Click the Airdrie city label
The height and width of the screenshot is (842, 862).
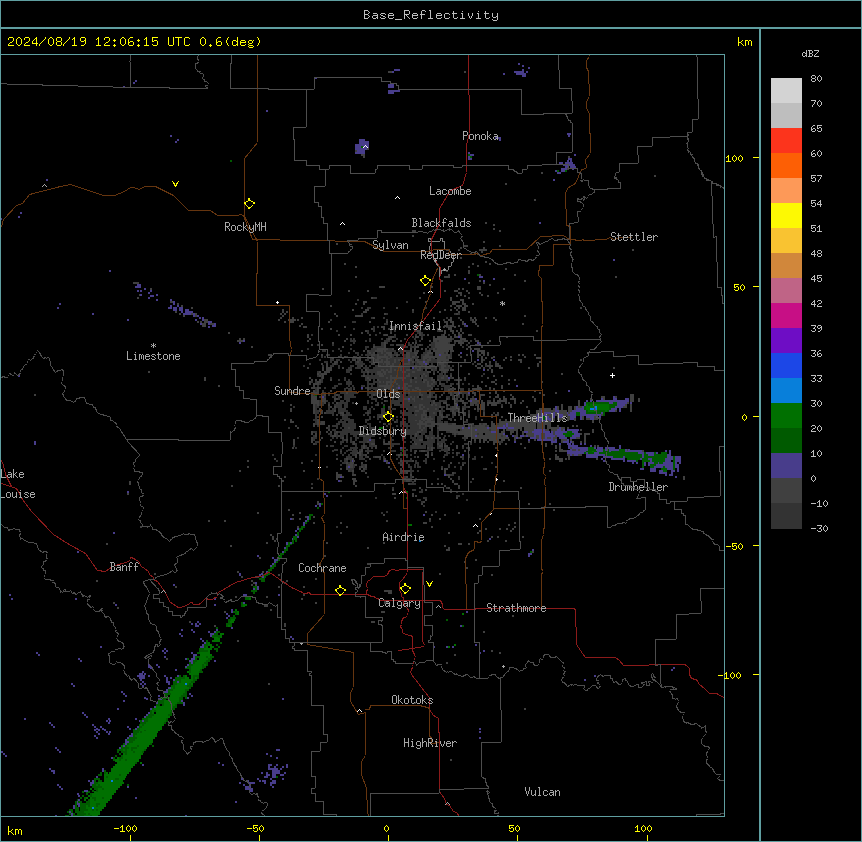404,537
